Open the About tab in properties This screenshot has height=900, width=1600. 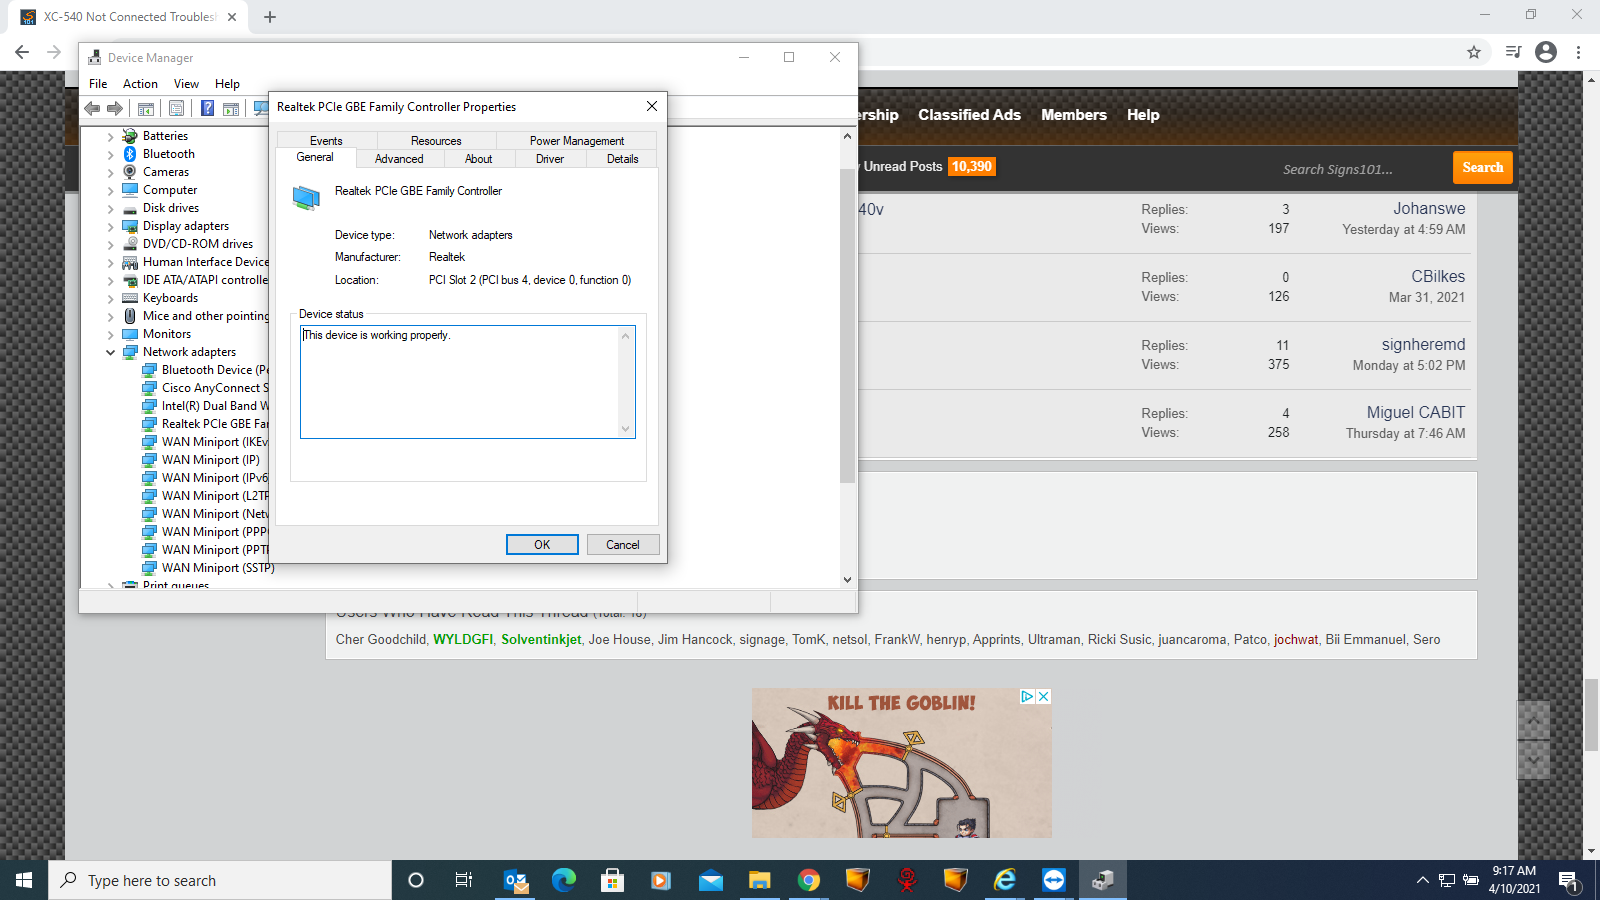pos(478,159)
